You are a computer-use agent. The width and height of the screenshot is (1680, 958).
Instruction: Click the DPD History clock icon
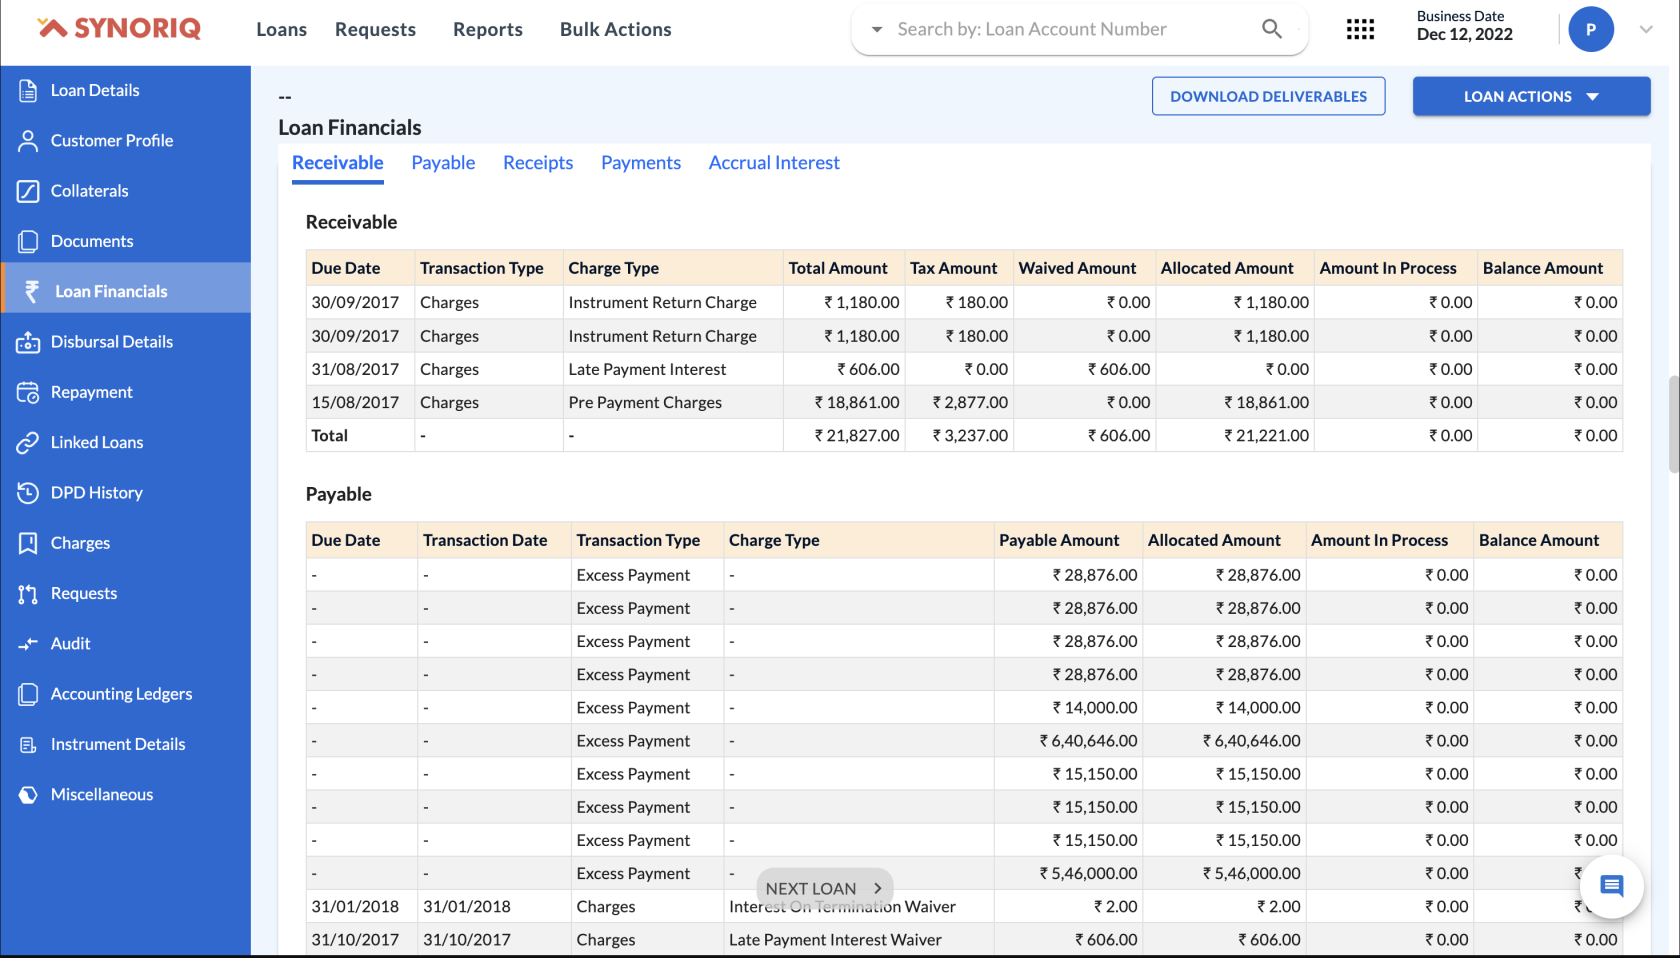click(x=28, y=493)
